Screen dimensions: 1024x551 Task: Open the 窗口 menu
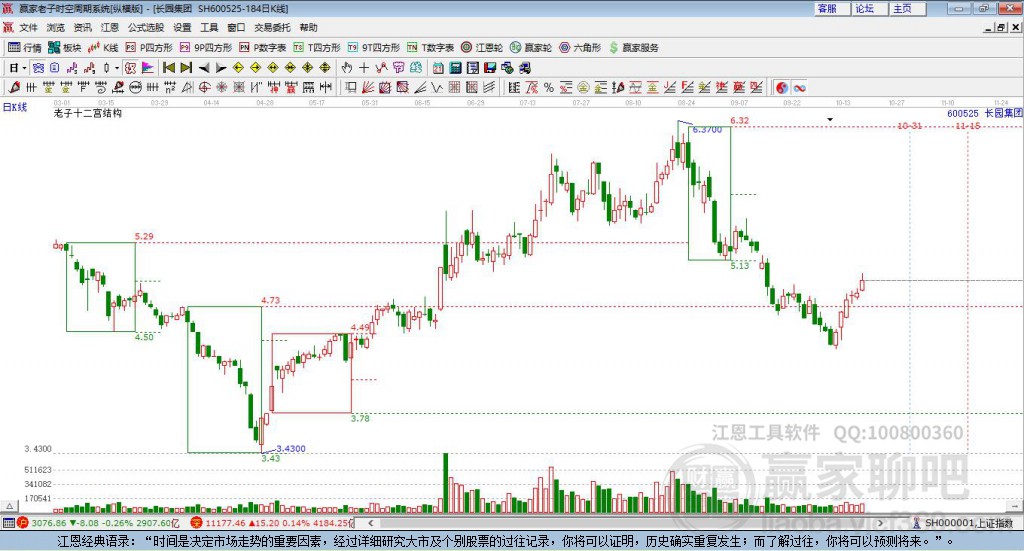click(x=236, y=27)
